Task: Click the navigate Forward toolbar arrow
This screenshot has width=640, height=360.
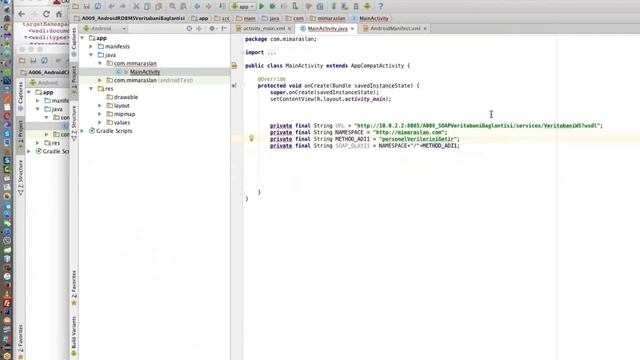Action: coord(209,6)
